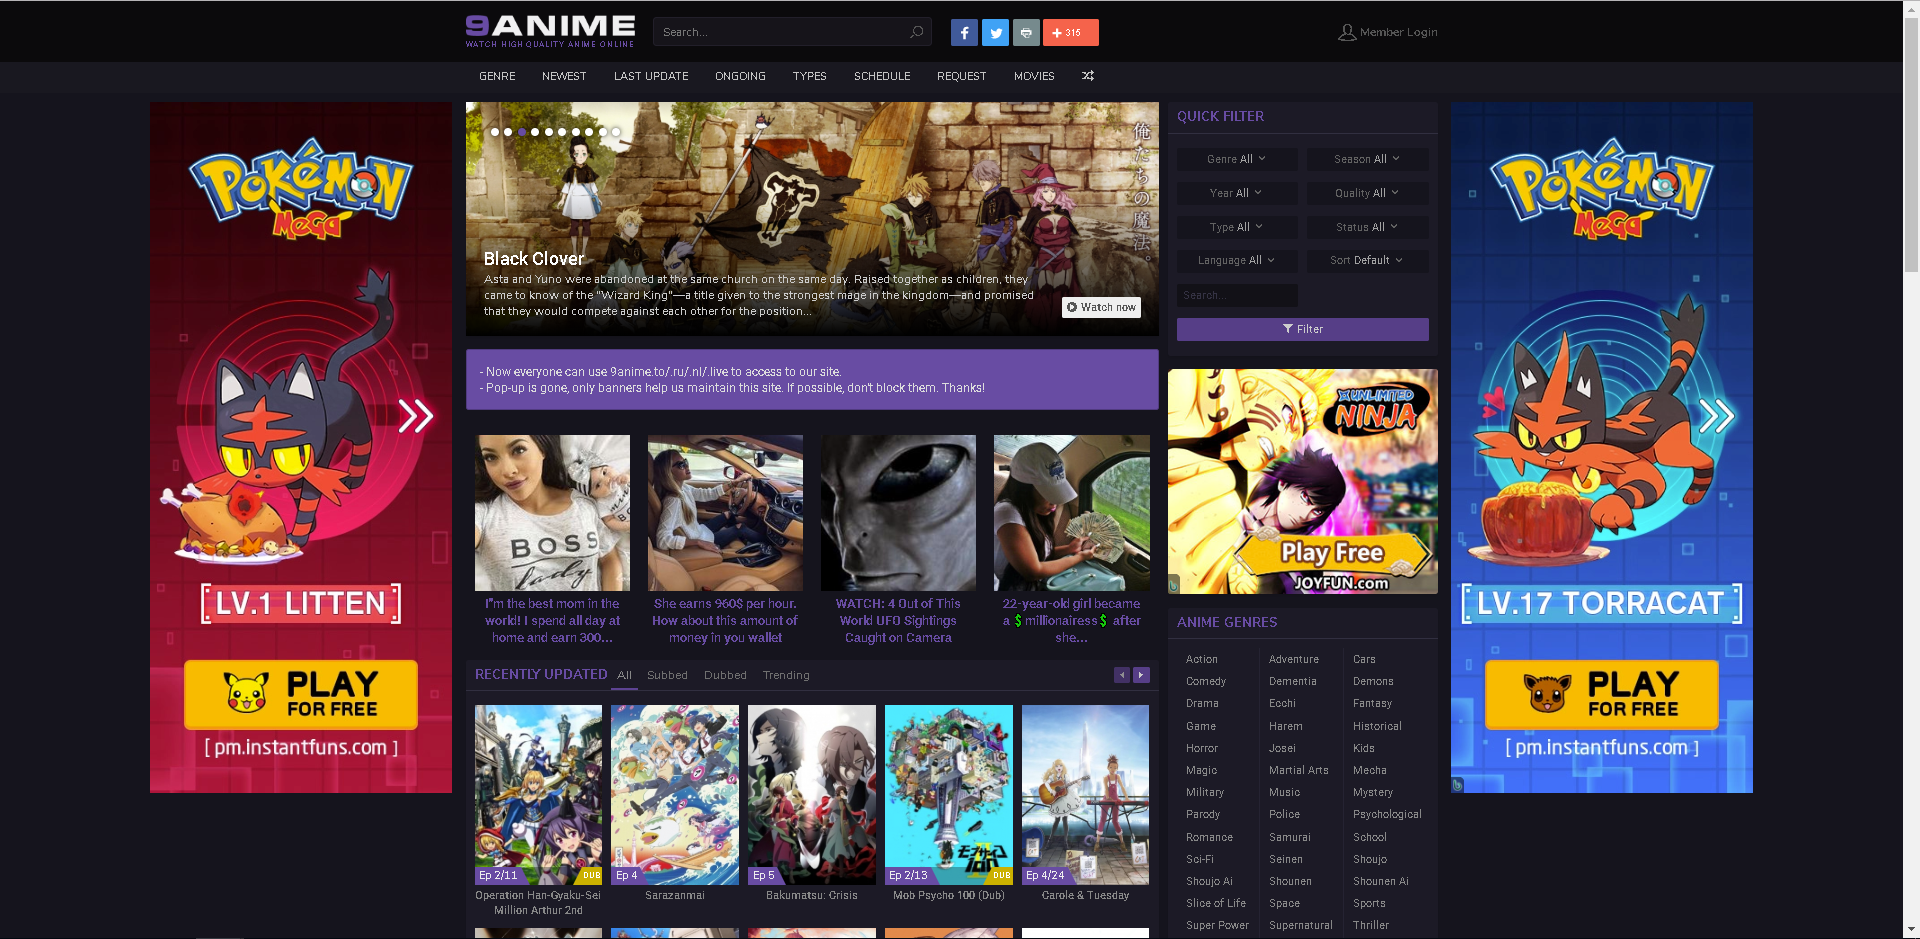Click the purple Filter button

(x=1302, y=329)
